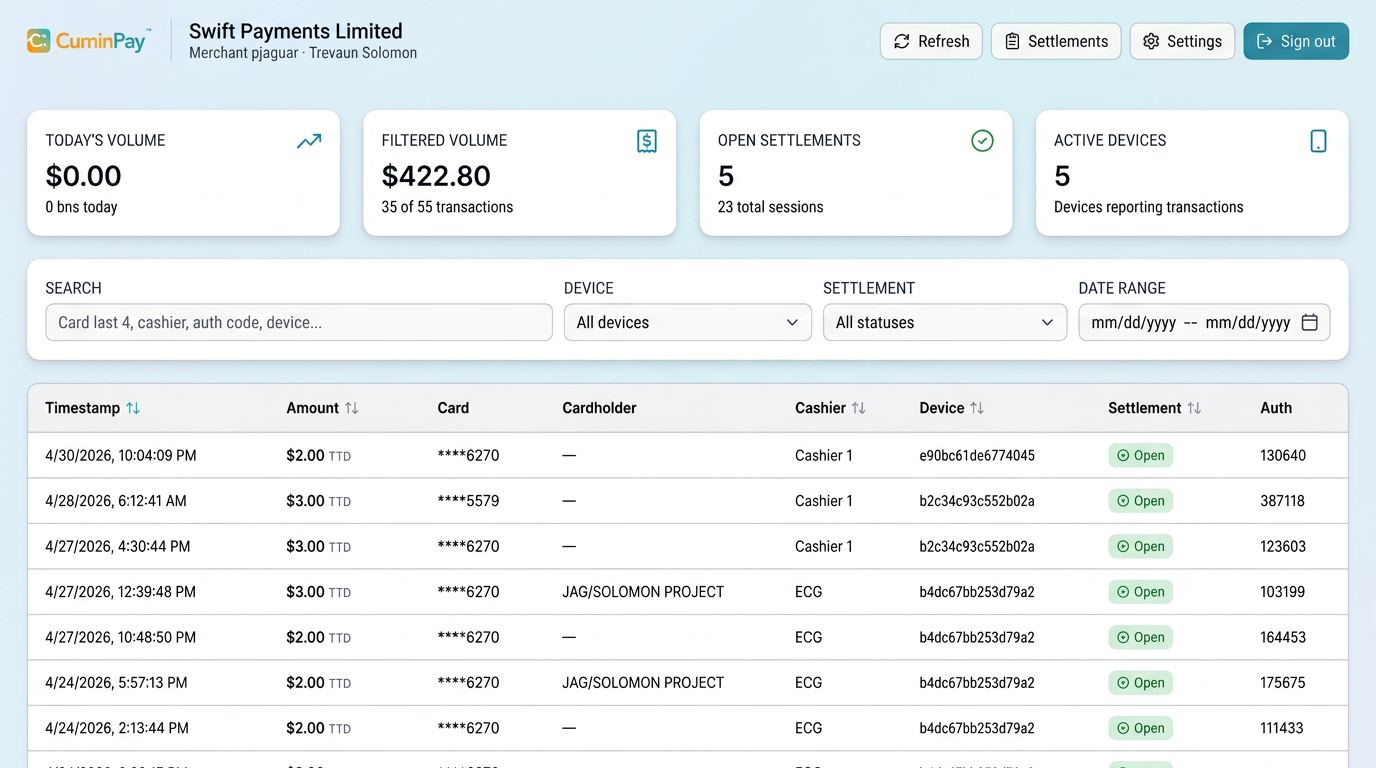Click the checkmark icon in Open Settlements card
Viewport: 1376px width, 768px height.
[983, 141]
